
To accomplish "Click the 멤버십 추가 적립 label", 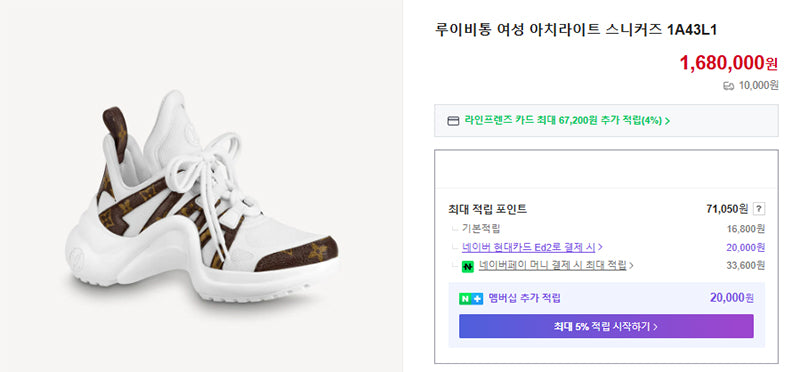I will pos(524,299).
